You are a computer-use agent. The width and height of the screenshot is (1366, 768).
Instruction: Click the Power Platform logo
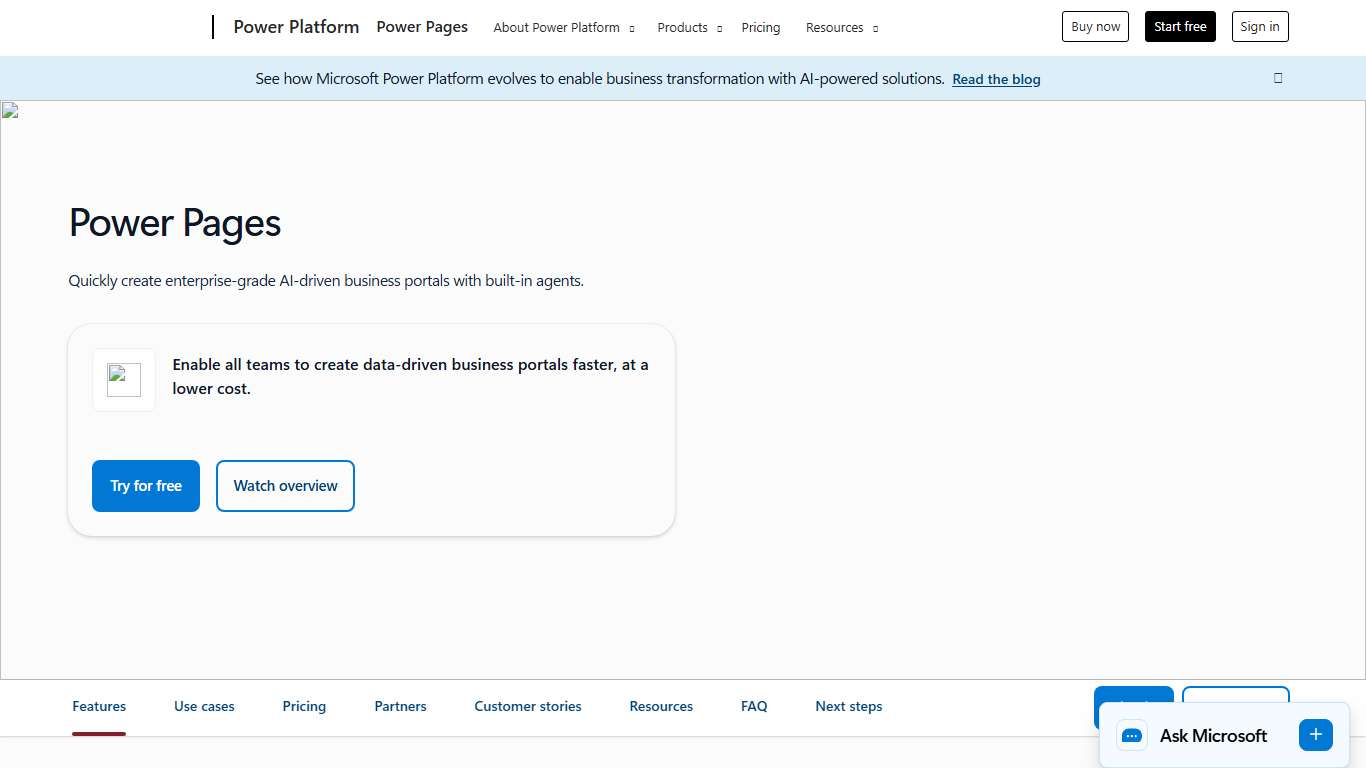[296, 27]
